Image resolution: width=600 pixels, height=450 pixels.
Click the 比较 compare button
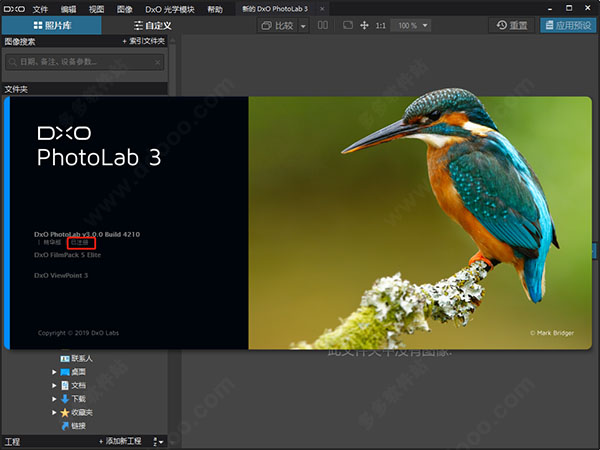(277, 26)
